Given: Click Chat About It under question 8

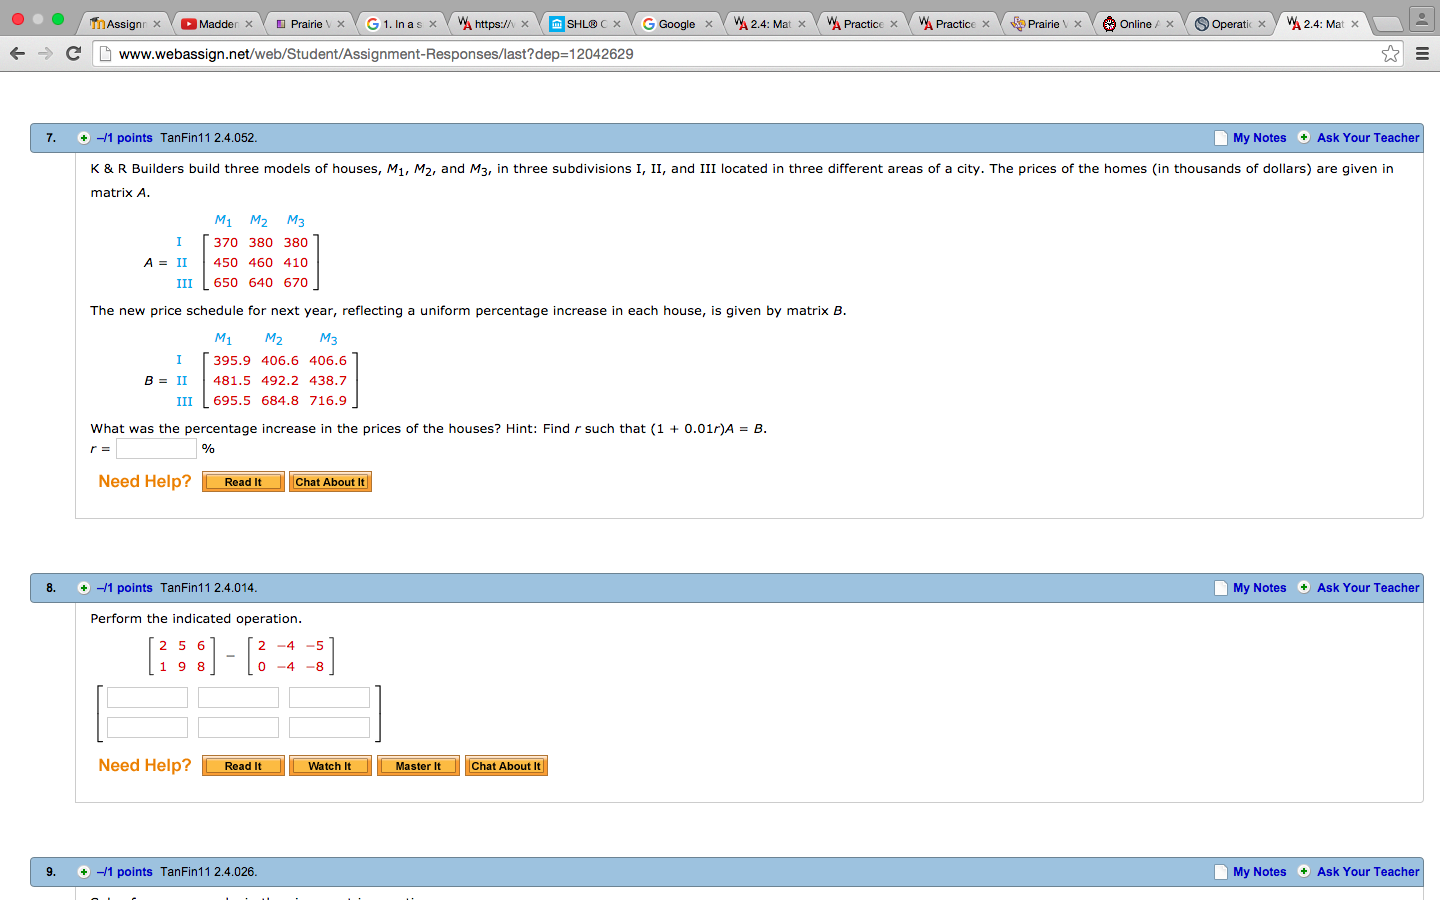Looking at the screenshot, I should pos(506,766).
